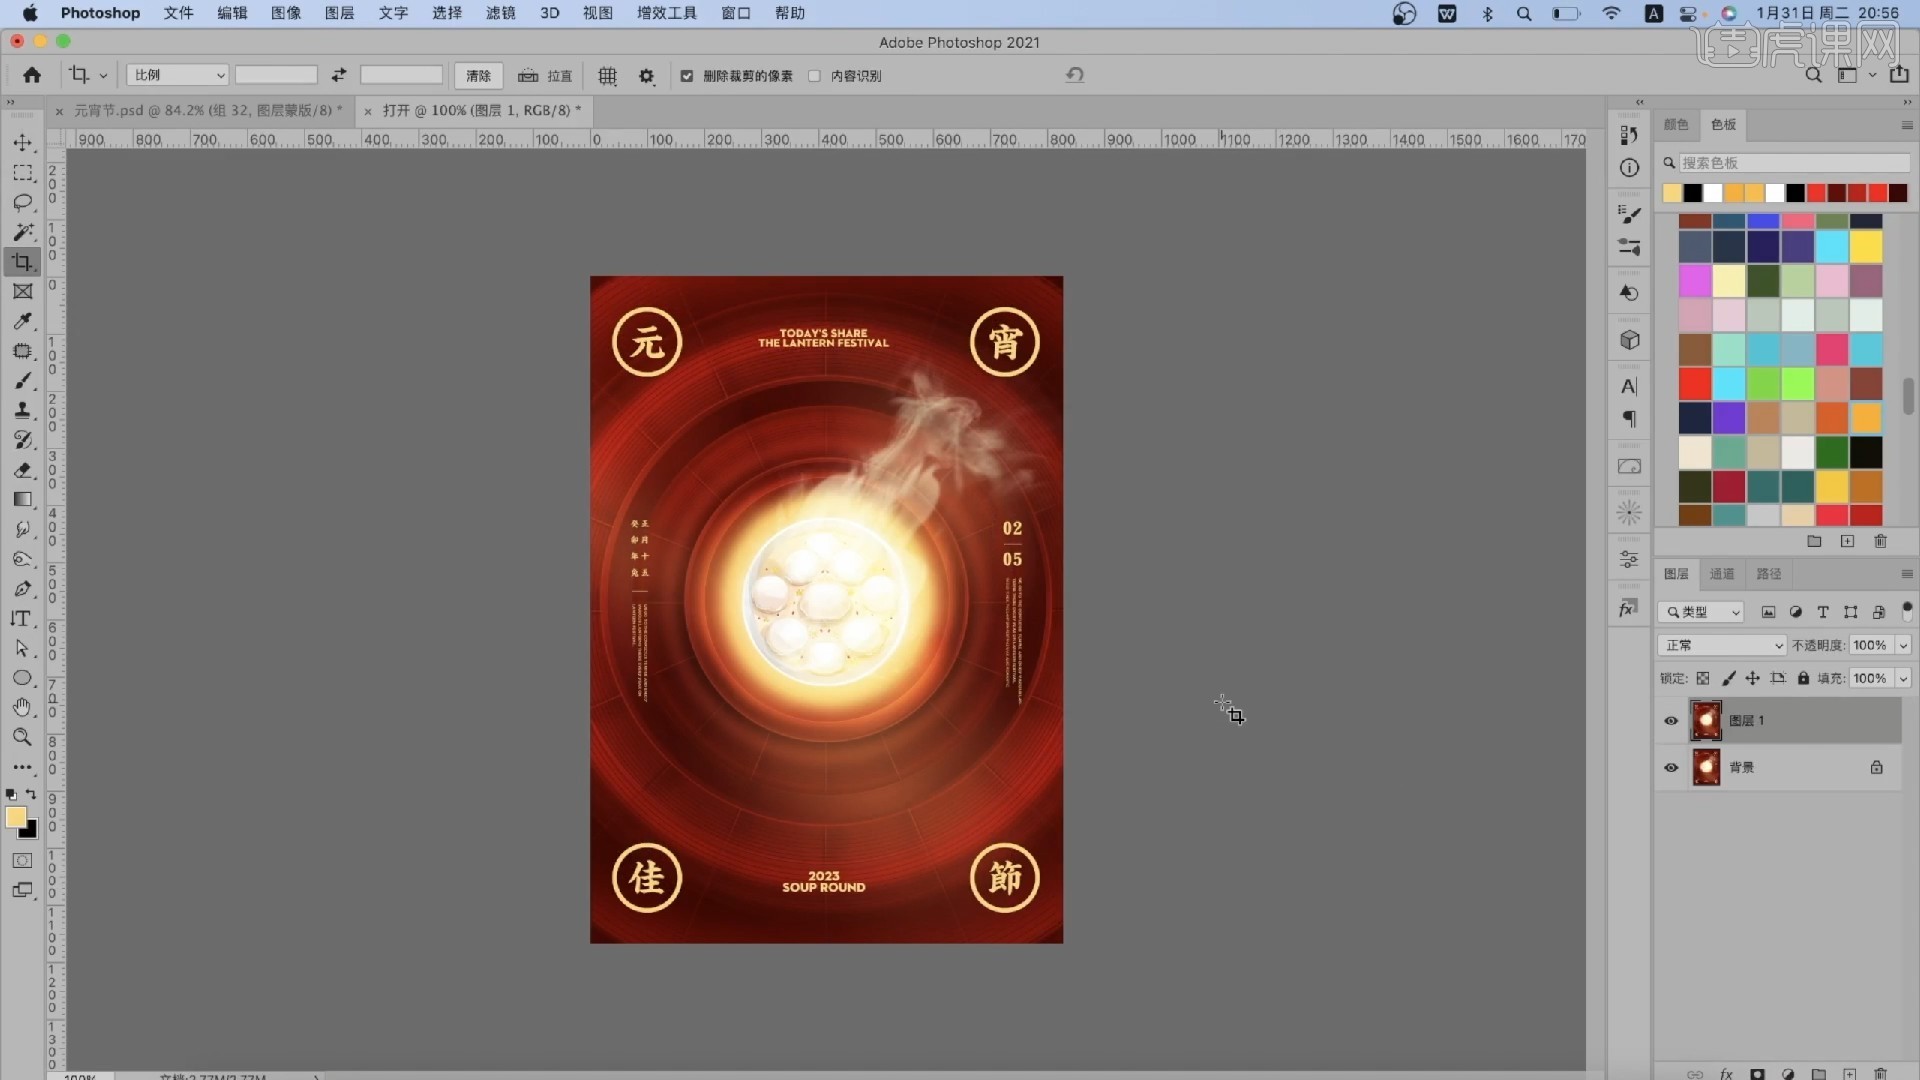Select the Brush tool
This screenshot has height=1080, width=1920.
(x=22, y=381)
